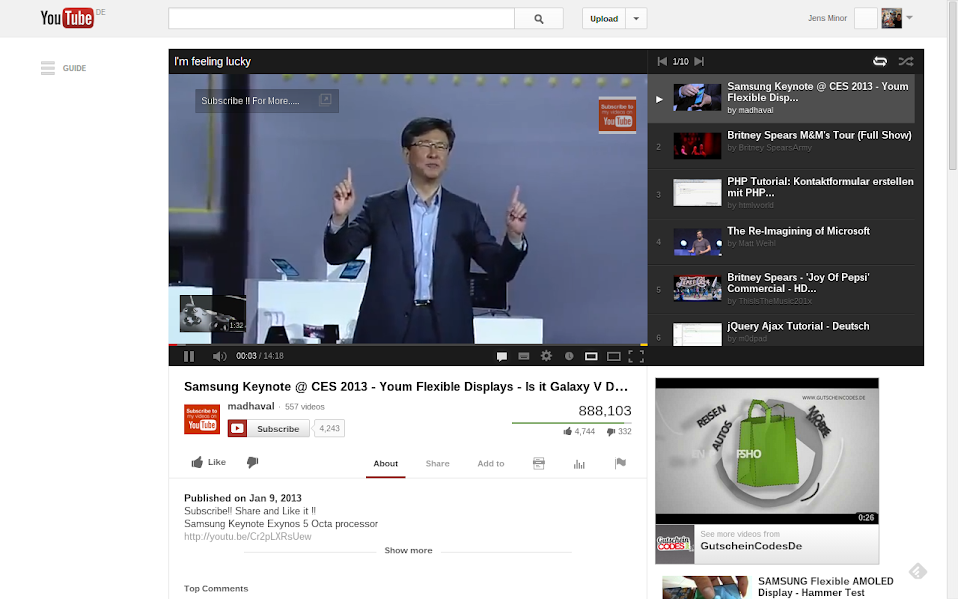Click the empty notification box beside username
The image size is (958, 599).
[x=865, y=18]
